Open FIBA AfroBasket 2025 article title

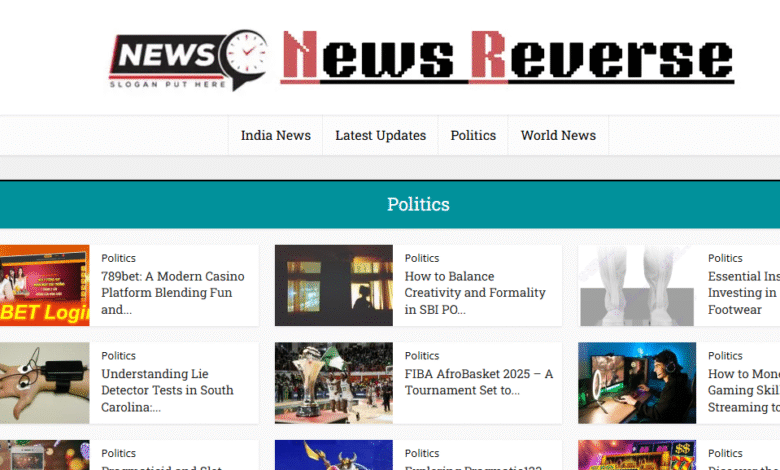pyautogui.click(x=478, y=382)
